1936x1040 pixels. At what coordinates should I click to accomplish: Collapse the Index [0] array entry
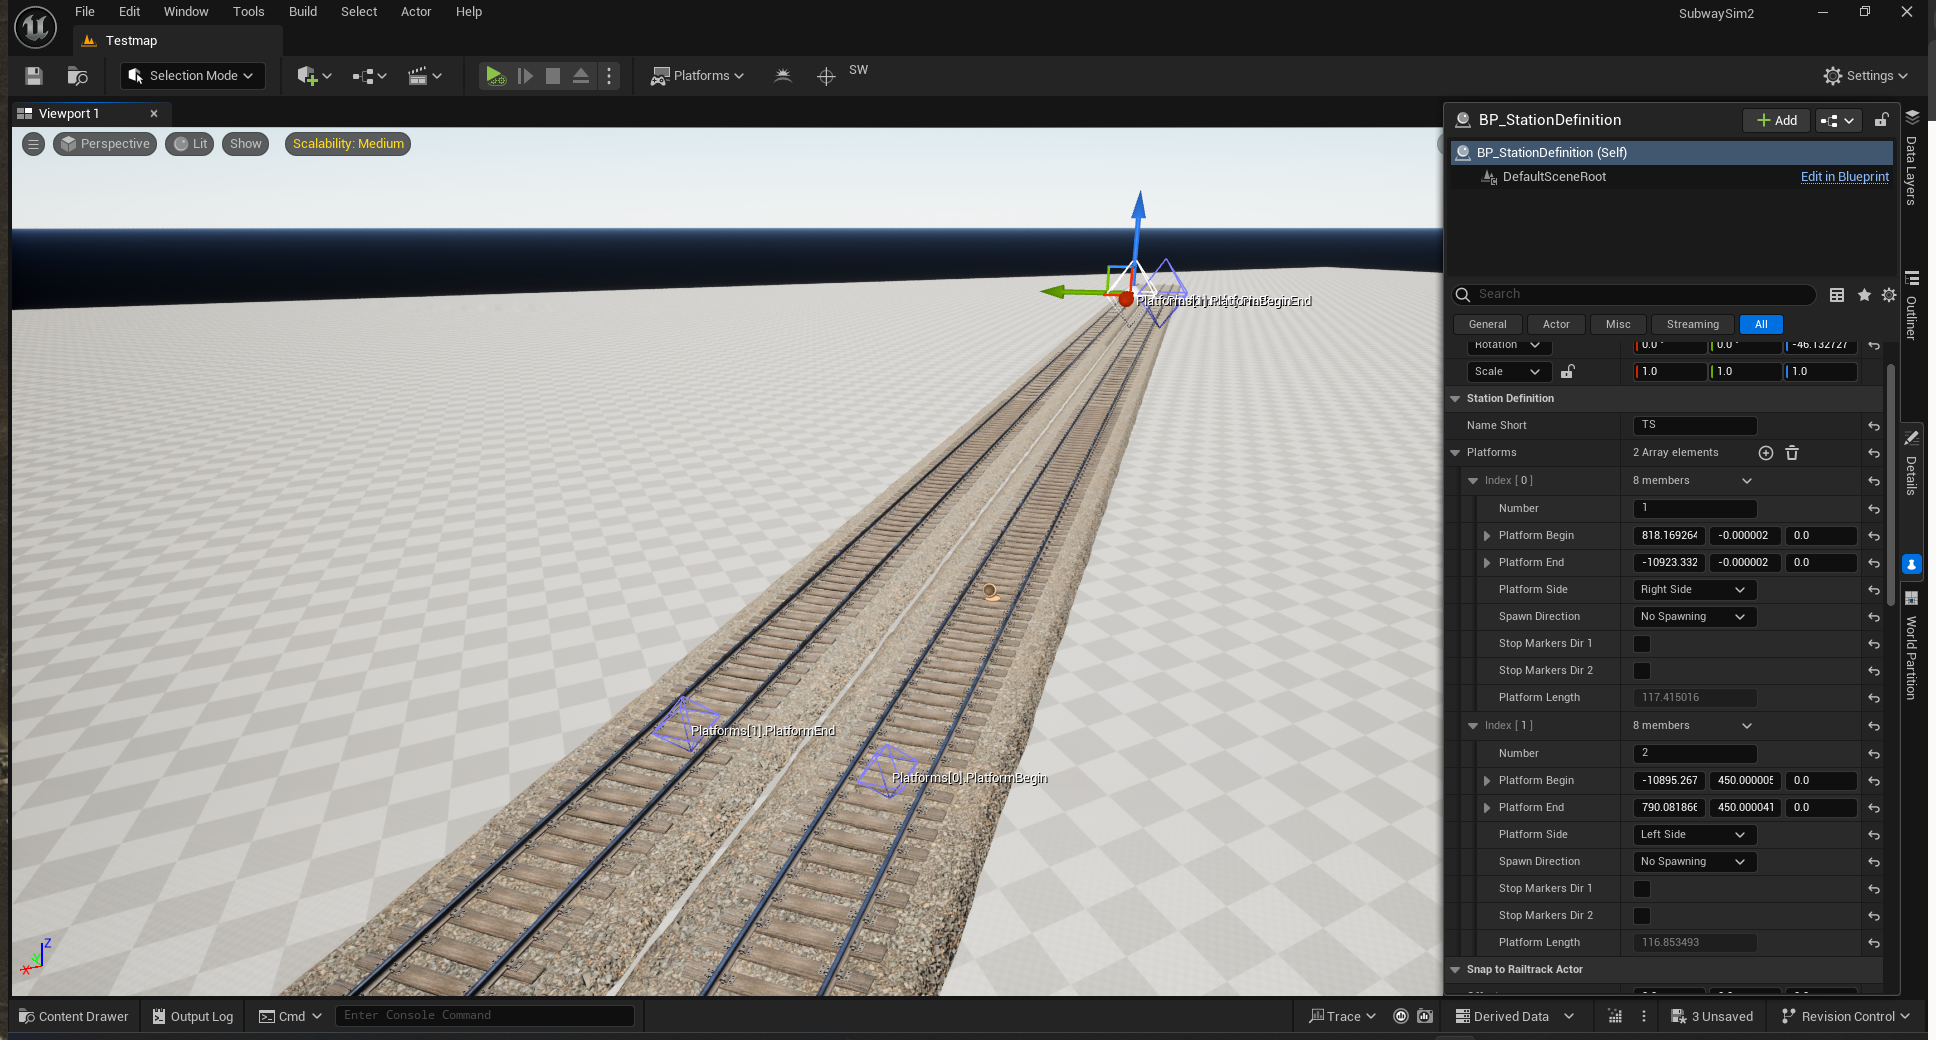[1473, 481]
